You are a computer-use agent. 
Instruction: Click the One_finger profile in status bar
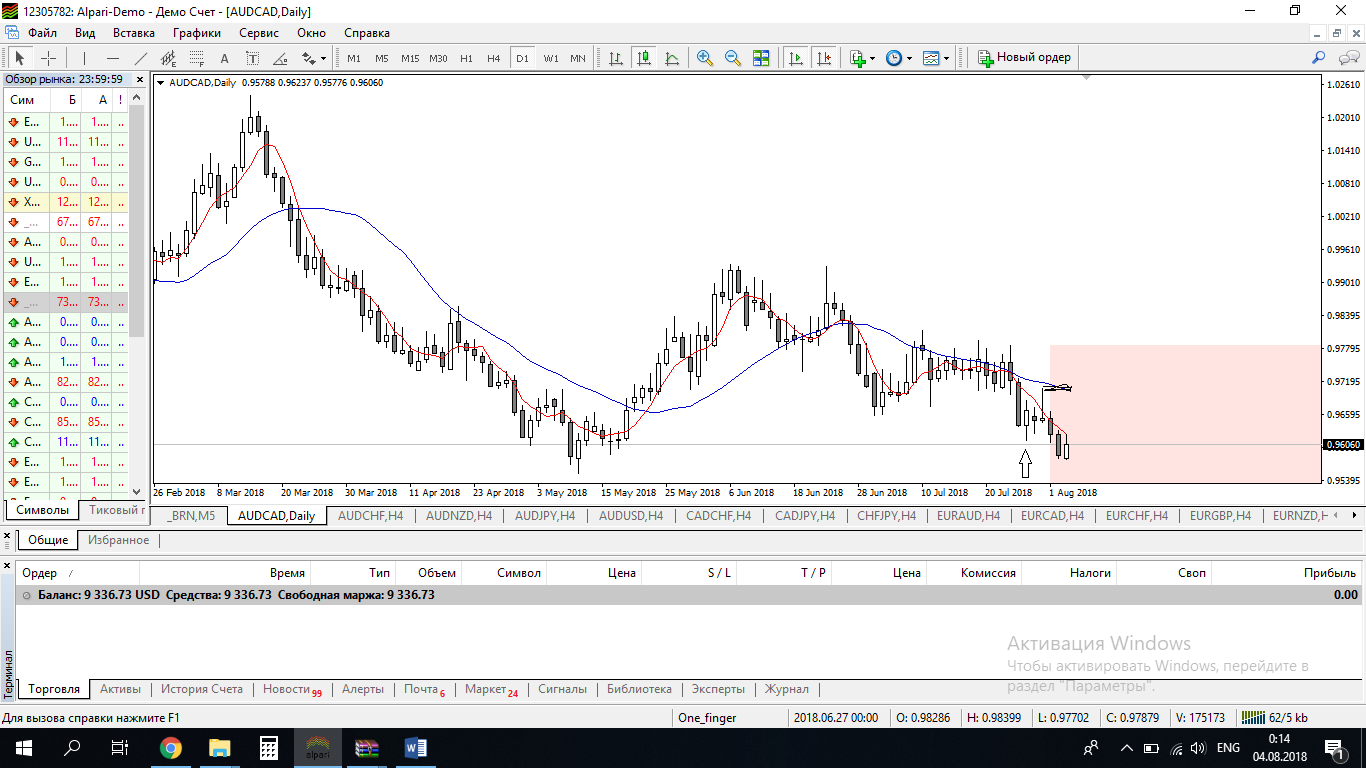click(x=707, y=717)
